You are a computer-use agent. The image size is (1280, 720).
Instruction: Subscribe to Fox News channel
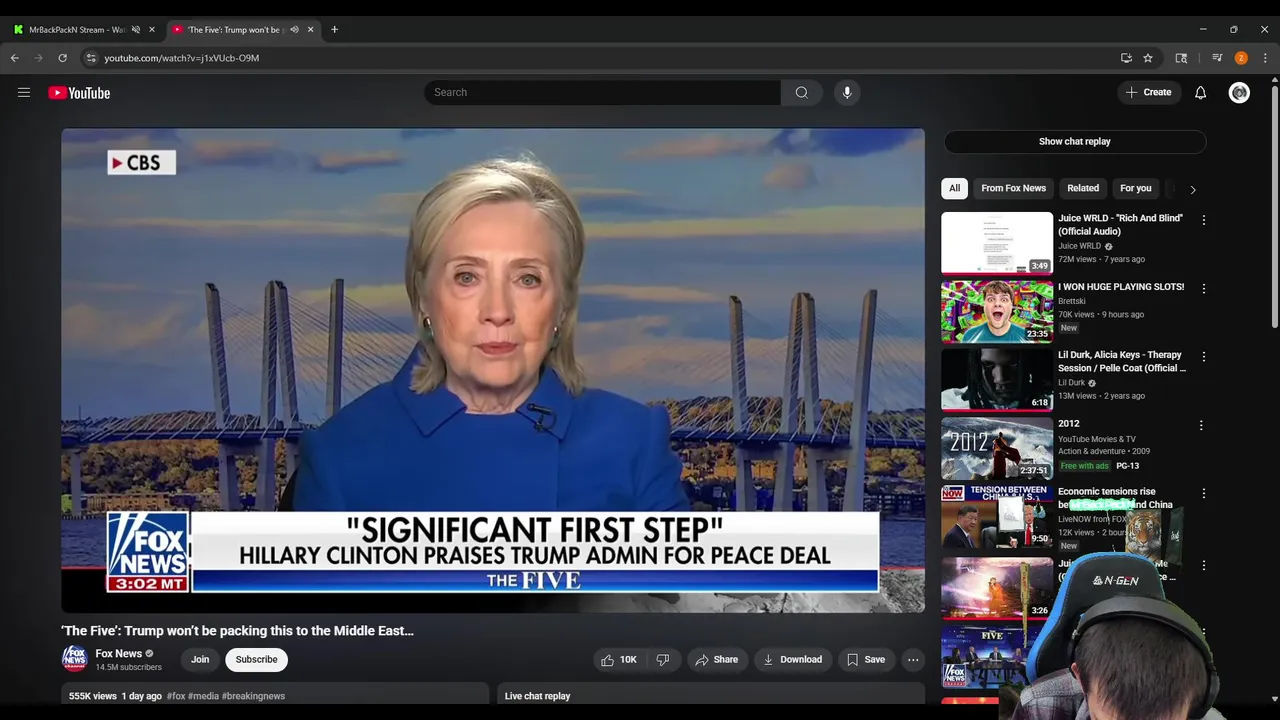pos(256,660)
